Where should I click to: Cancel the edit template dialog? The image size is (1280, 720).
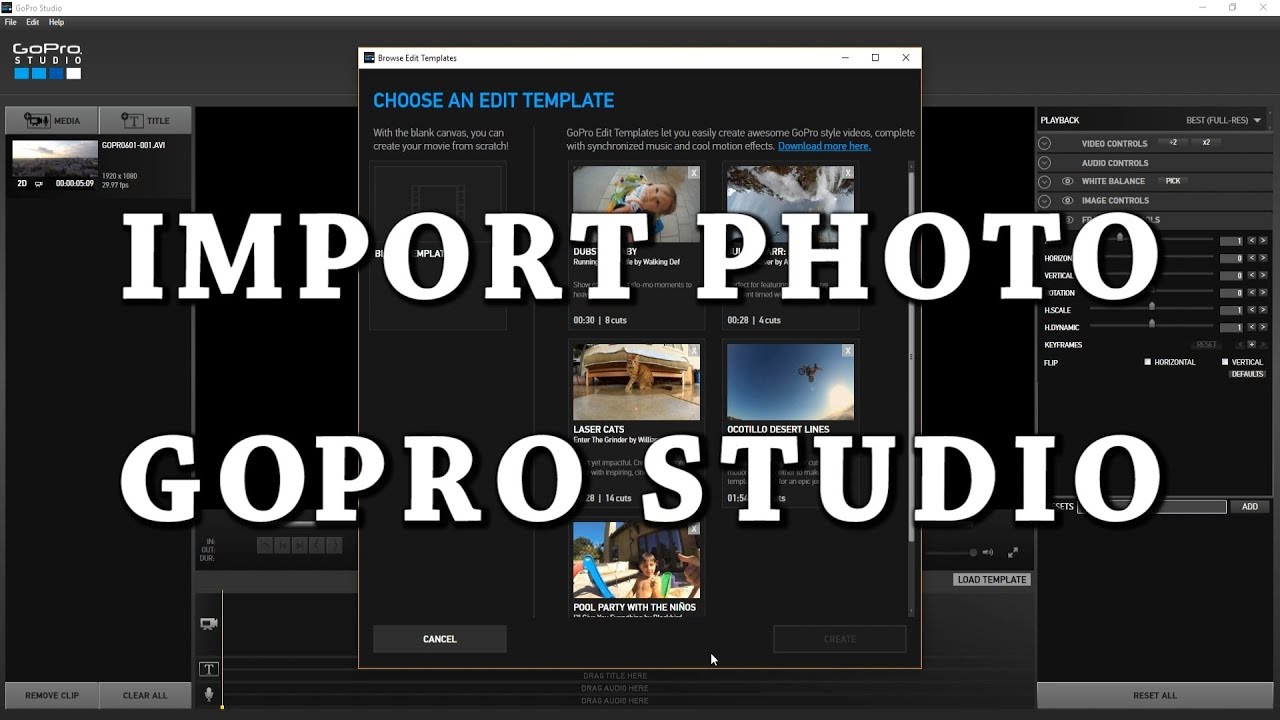[440, 639]
